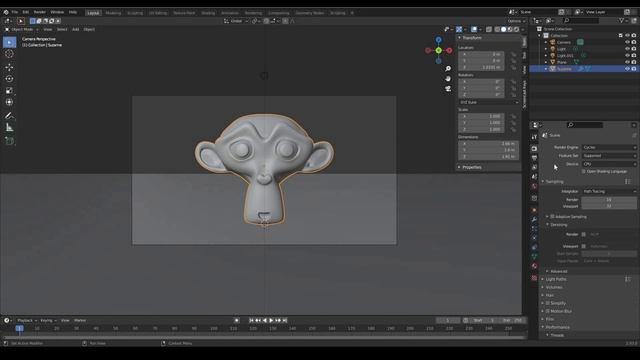
Task: Open the Tool settings properties tab icon
Action: tap(534, 137)
